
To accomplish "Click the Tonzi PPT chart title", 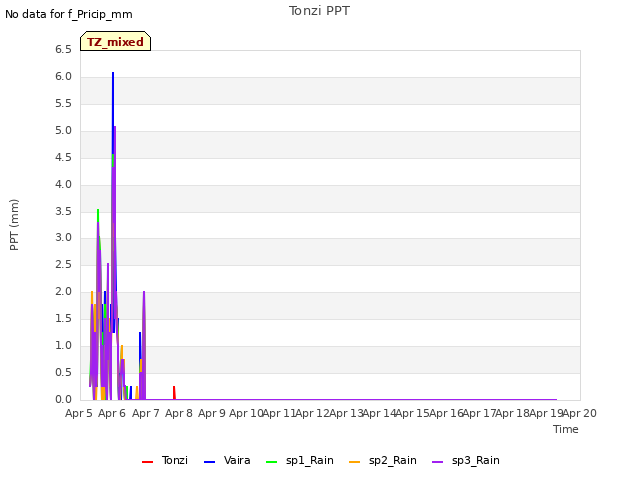I will (x=319, y=11).
